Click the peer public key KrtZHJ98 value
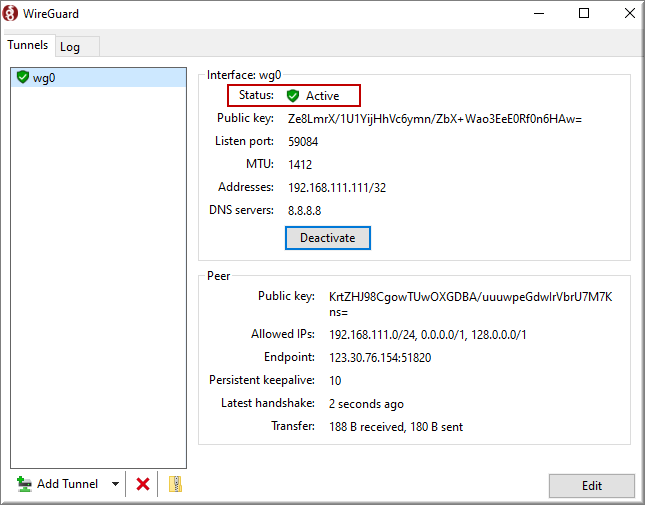Image resolution: width=645 pixels, height=505 pixels. pos(470,304)
